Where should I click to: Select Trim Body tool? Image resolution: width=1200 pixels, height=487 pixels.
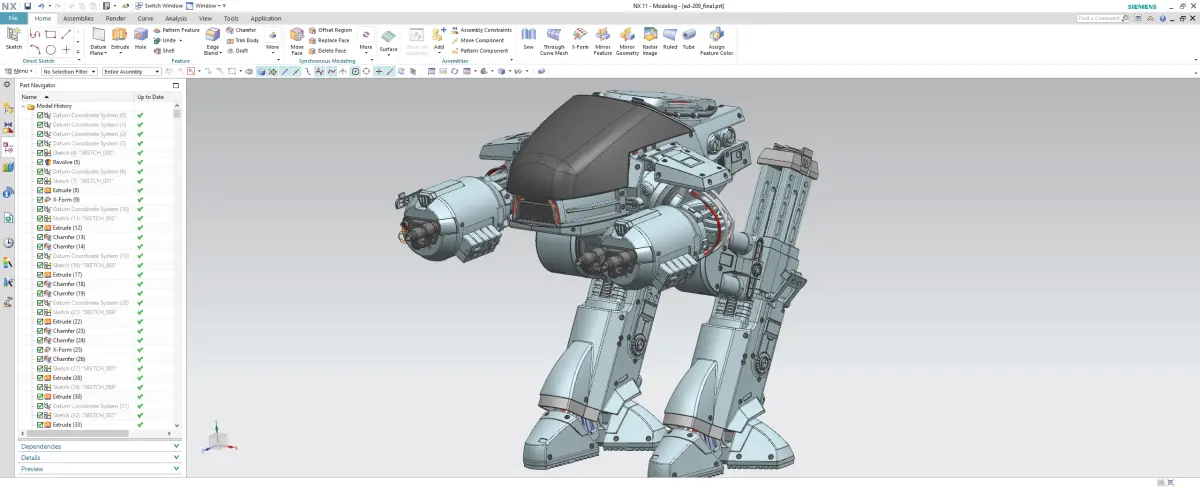(243, 40)
